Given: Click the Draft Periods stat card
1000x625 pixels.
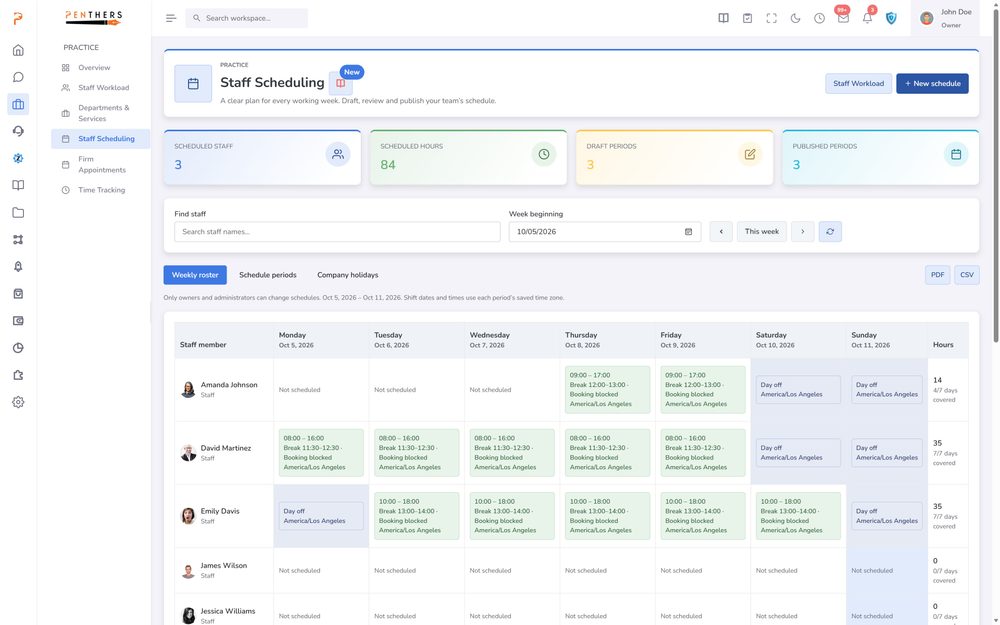Looking at the screenshot, I should 674,158.
